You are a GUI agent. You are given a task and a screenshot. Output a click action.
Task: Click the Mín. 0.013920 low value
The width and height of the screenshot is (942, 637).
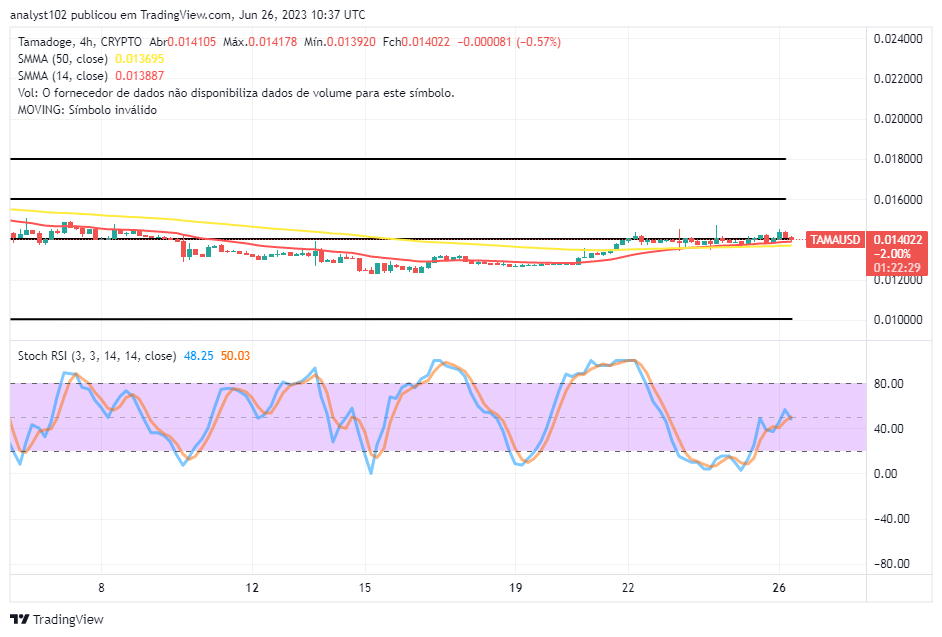339,42
